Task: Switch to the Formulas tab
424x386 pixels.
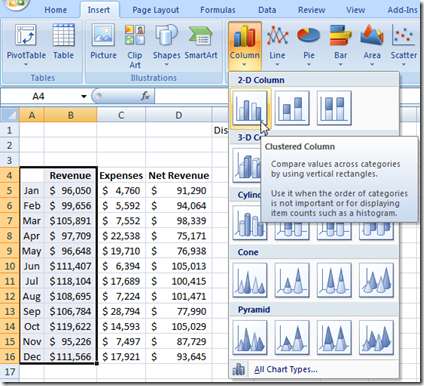Action: pos(218,10)
